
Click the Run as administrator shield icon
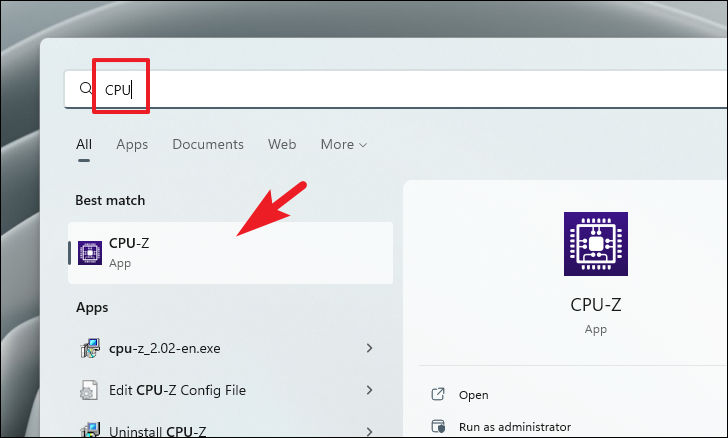438,426
